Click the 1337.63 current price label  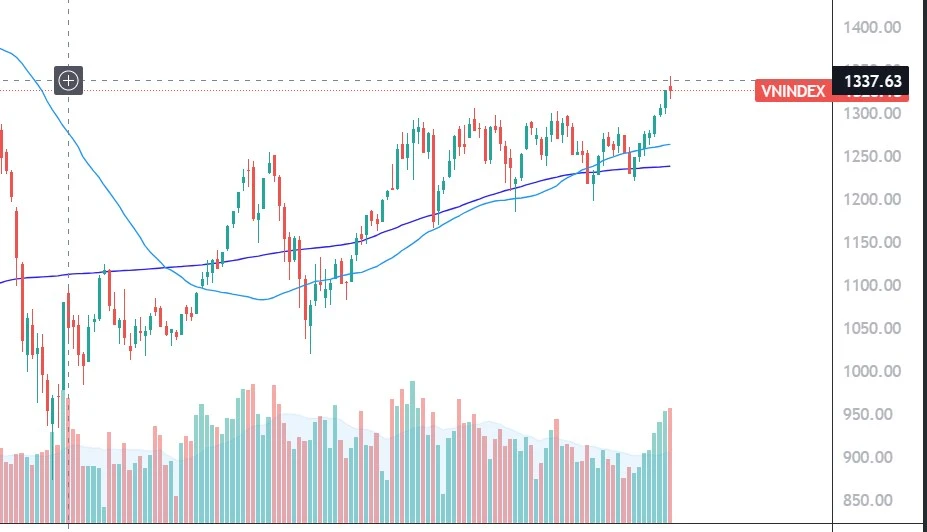[872, 81]
